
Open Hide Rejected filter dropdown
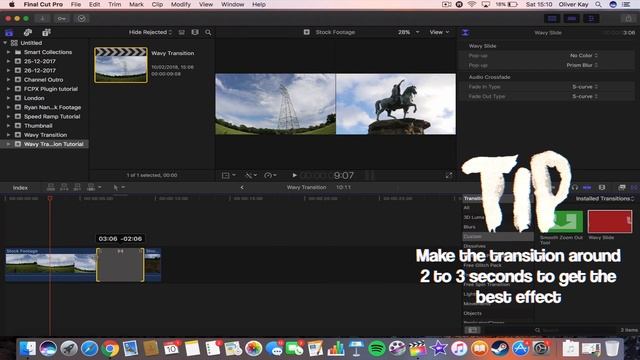pos(150,32)
